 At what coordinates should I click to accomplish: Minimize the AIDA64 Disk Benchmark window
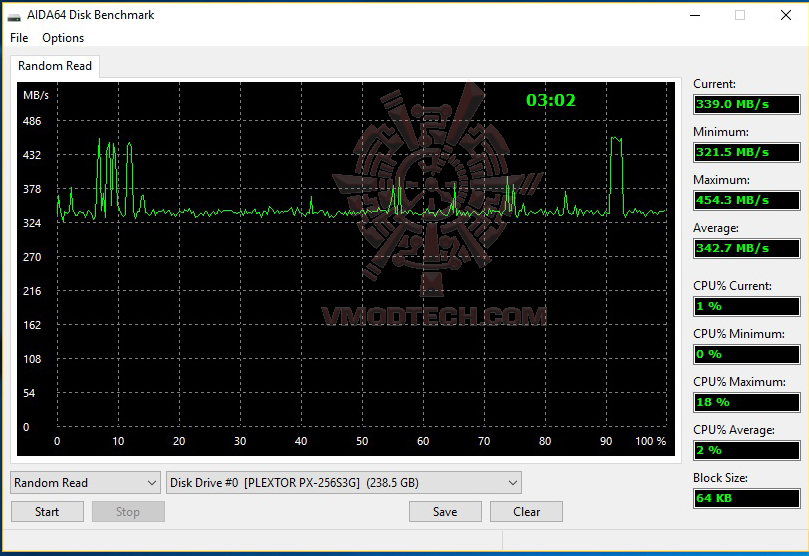click(695, 15)
